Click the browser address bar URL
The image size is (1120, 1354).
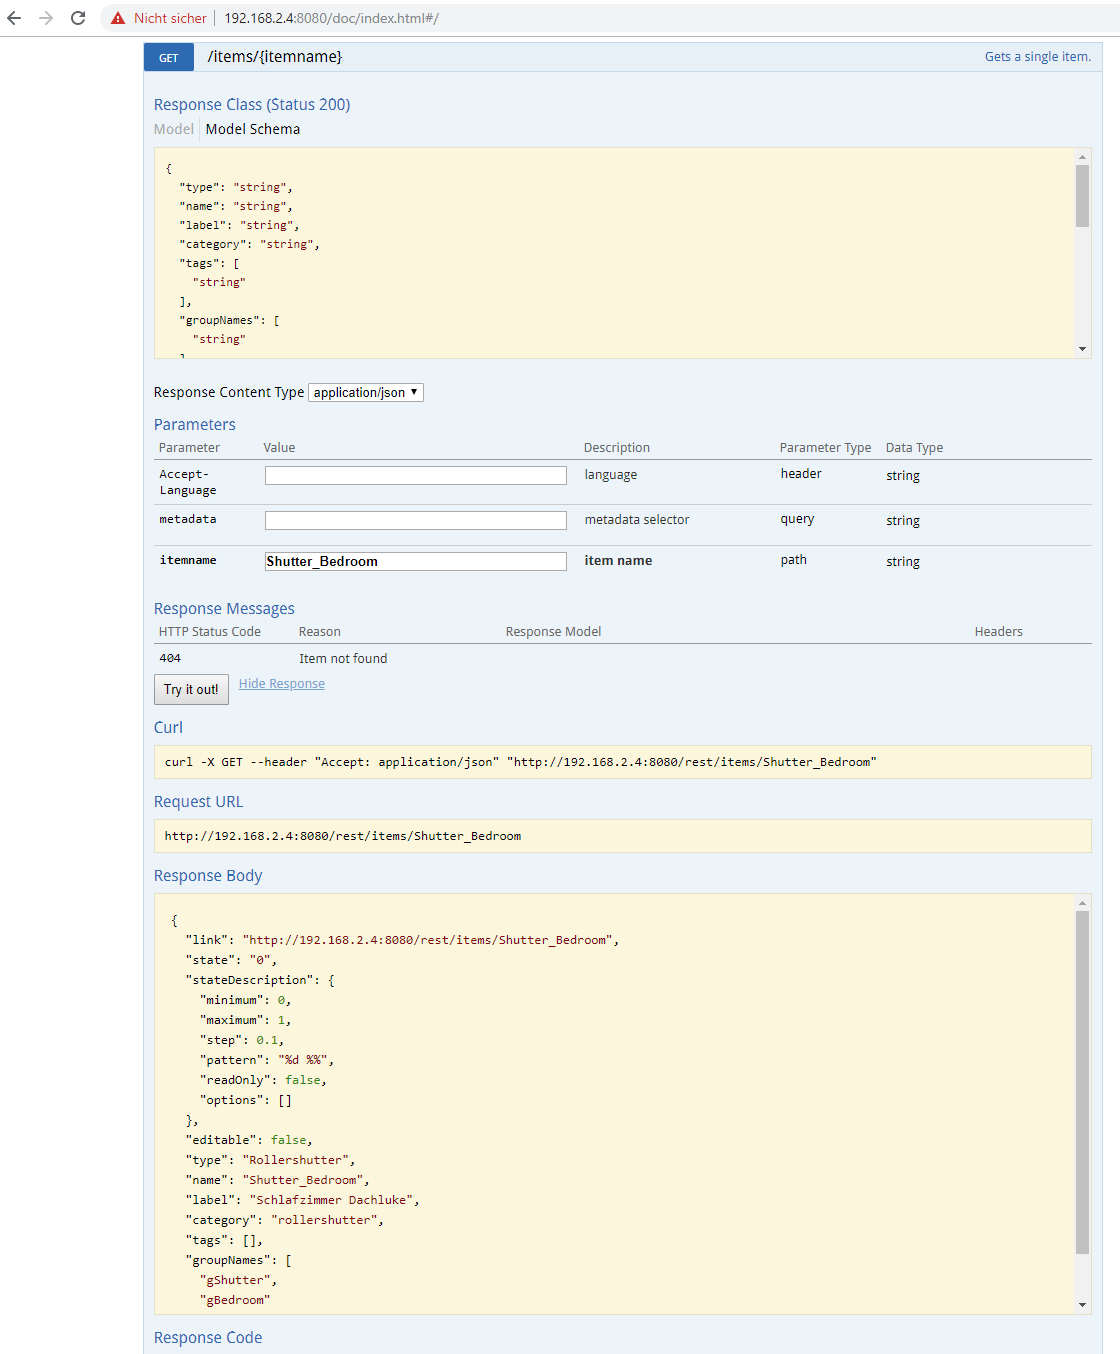pos(331,18)
